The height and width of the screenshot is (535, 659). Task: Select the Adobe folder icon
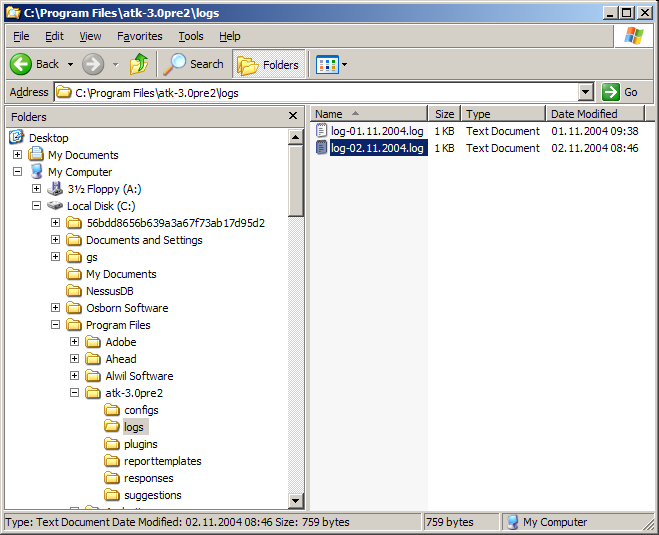(93, 342)
